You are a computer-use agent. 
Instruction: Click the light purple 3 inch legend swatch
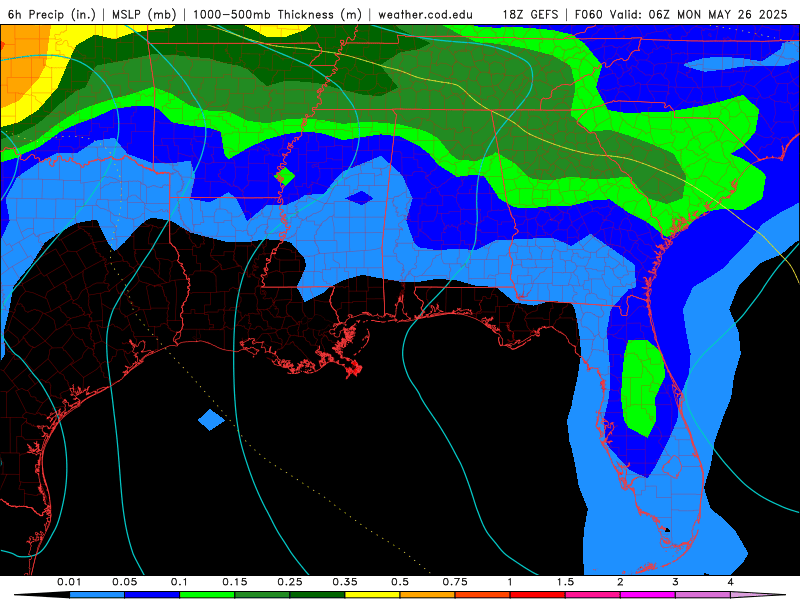(703, 595)
